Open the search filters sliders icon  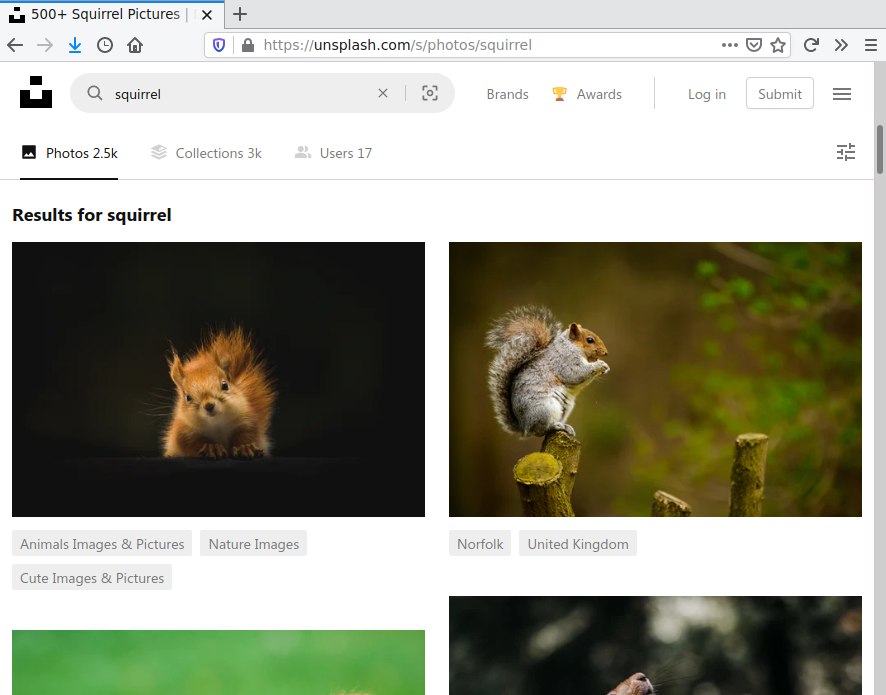(846, 152)
